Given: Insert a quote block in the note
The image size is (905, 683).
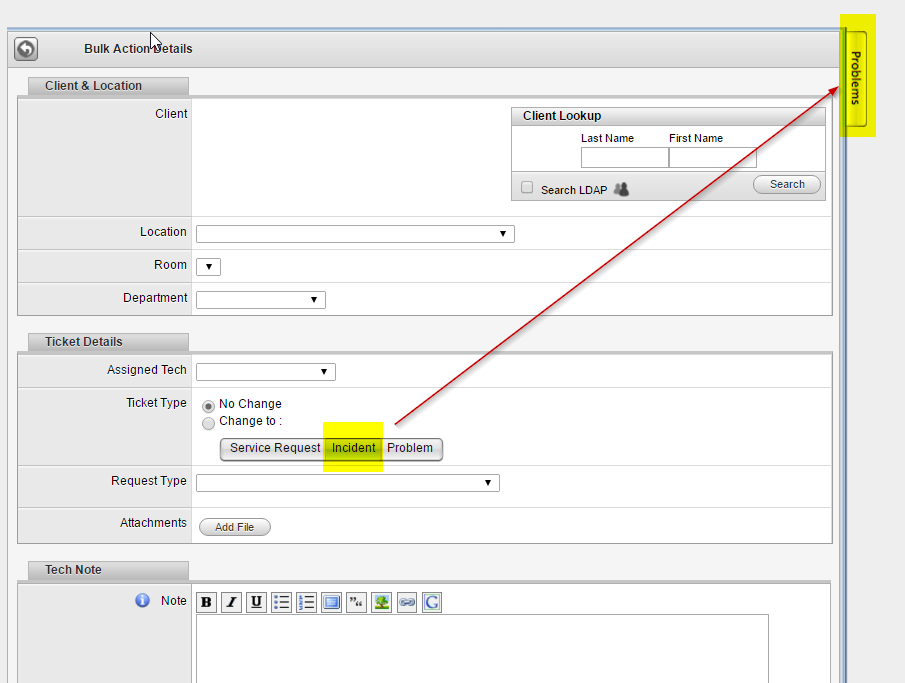Looking at the screenshot, I should click(357, 602).
